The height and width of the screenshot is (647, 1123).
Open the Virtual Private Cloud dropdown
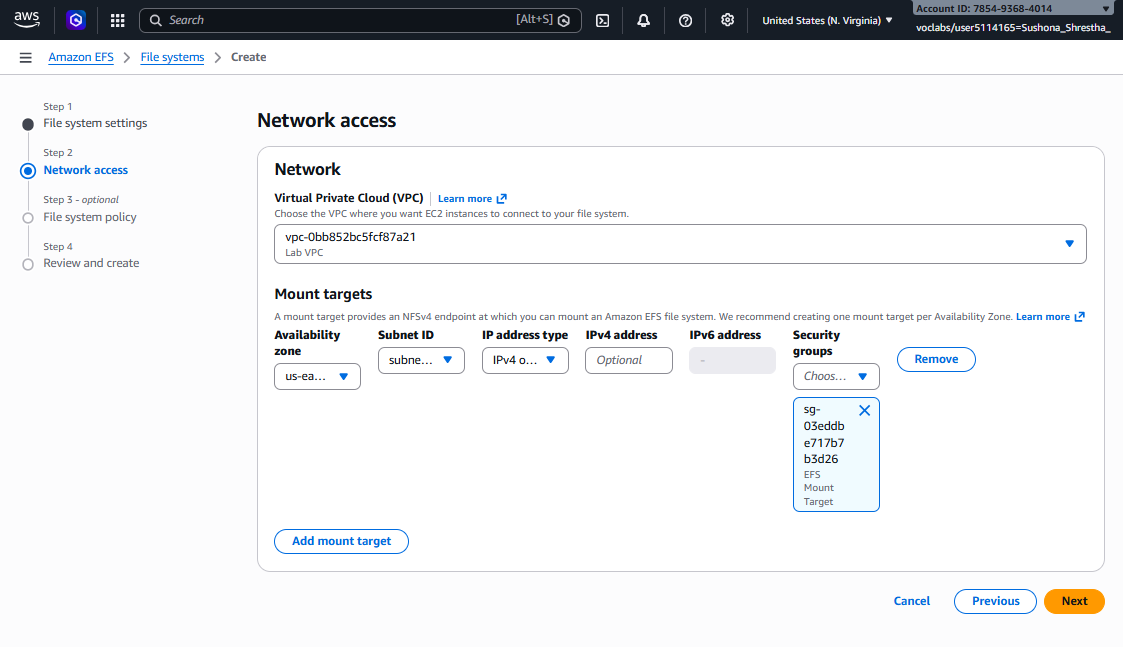[x=680, y=244]
